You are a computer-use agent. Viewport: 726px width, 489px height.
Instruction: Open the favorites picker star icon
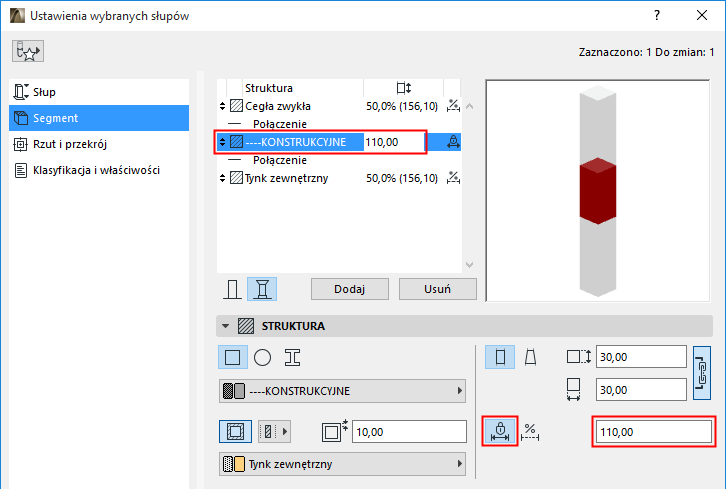28,51
